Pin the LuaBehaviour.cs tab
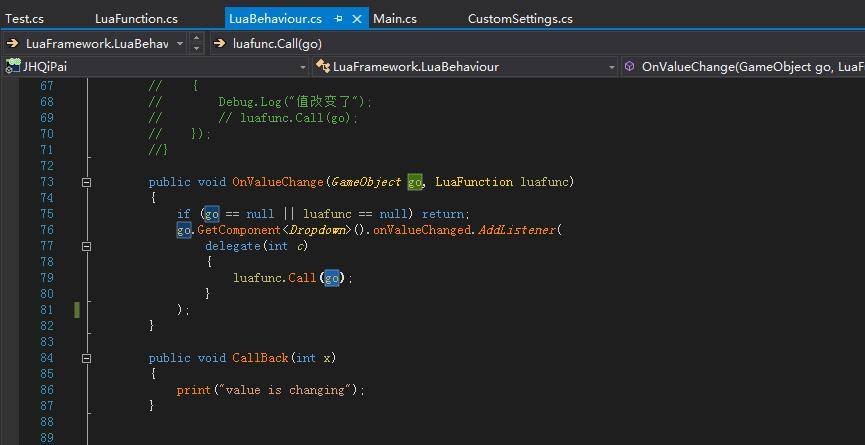 338,19
